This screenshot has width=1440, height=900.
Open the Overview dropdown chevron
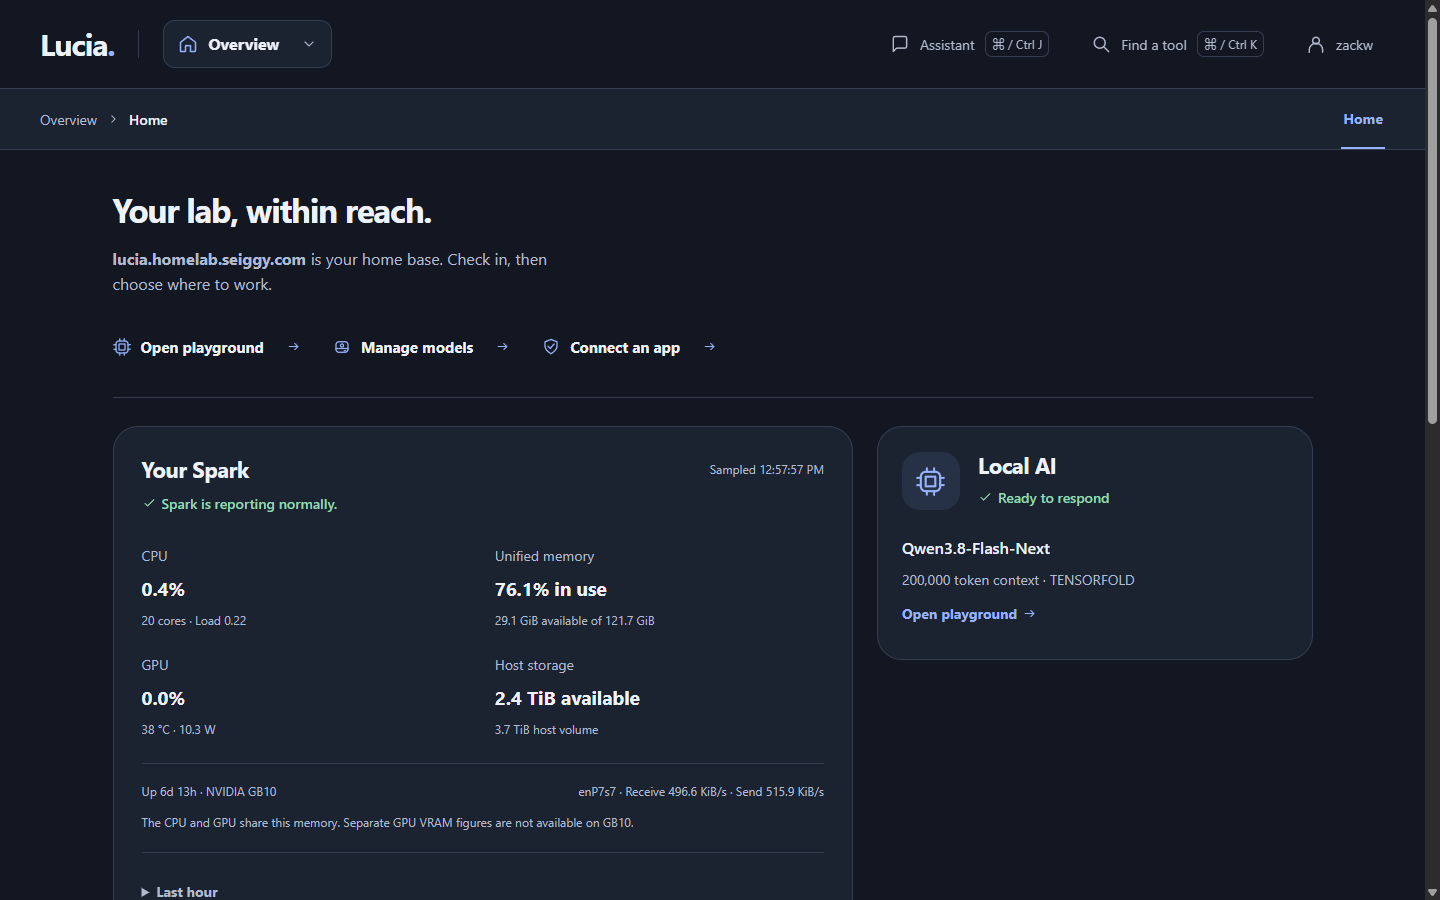click(309, 44)
